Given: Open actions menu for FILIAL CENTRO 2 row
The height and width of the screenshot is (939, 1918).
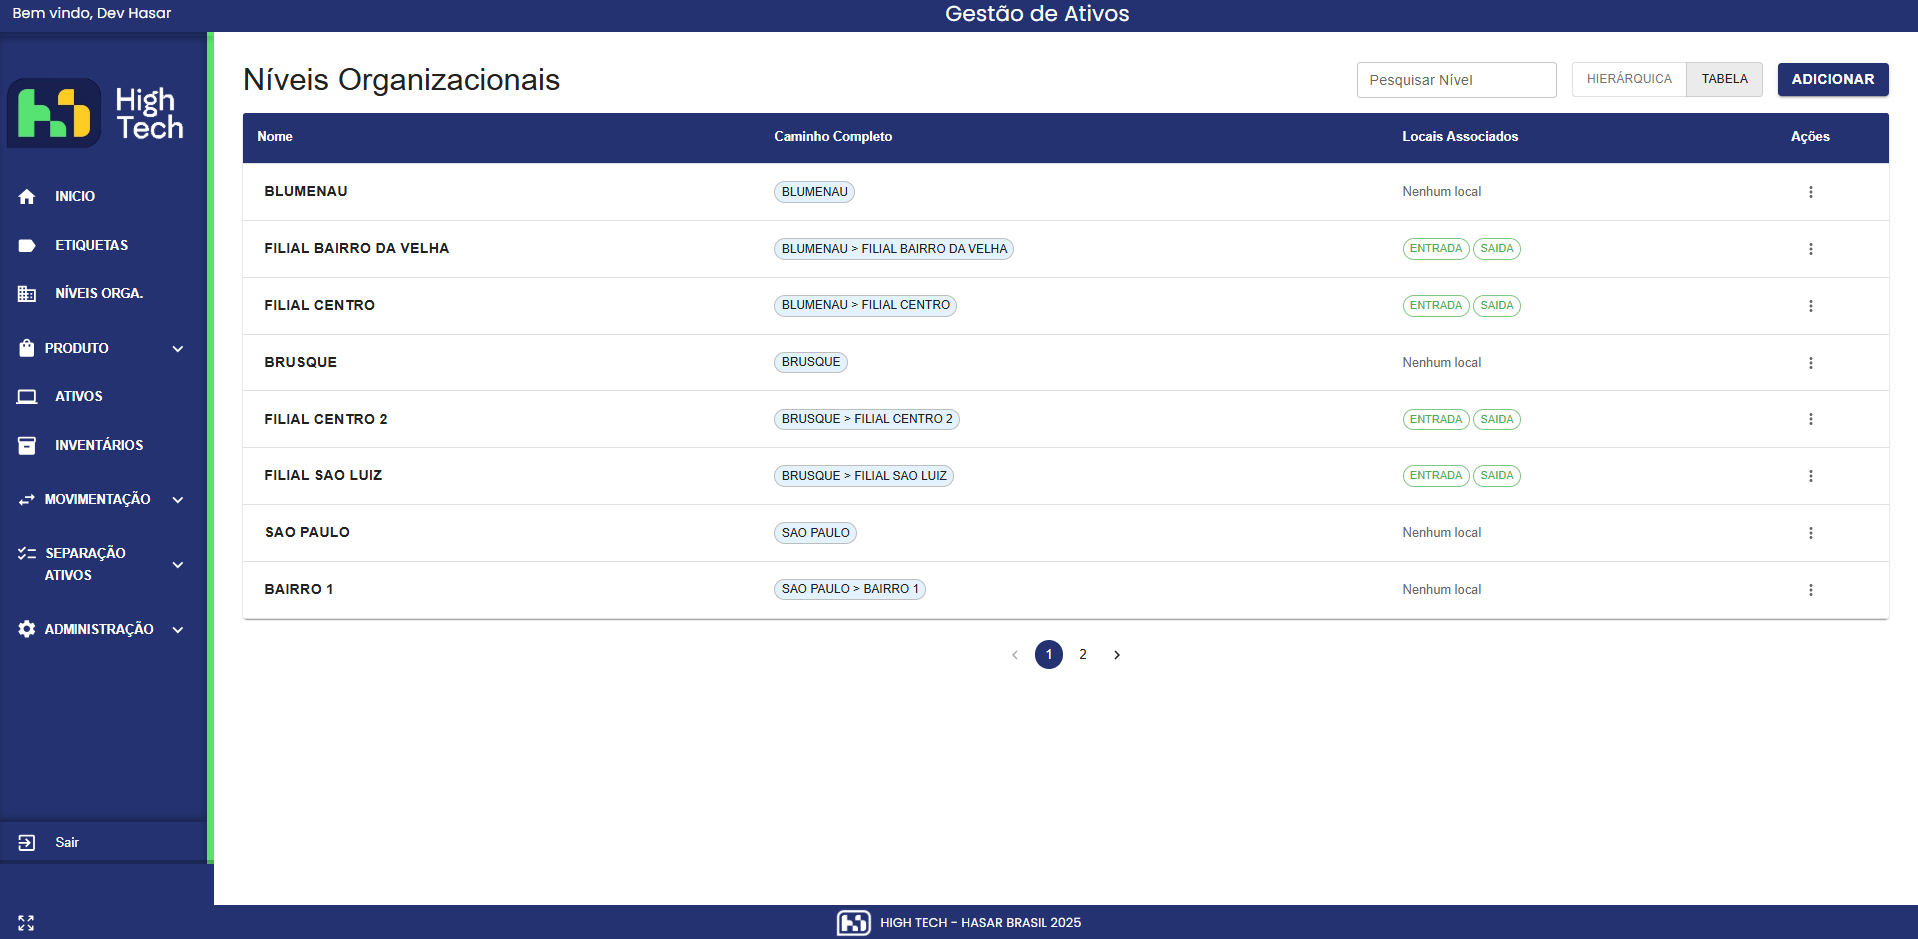Looking at the screenshot, I should pyautogui.click(x=1810, y=419).
